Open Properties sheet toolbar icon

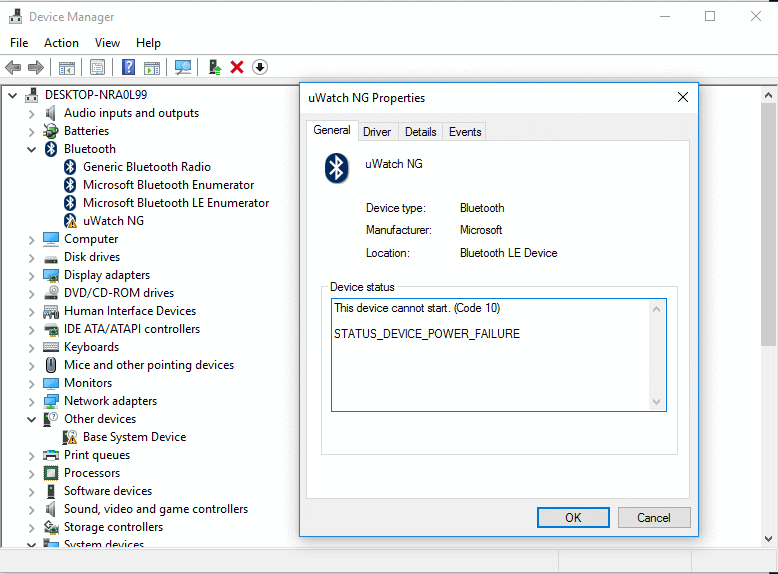[97, 67]
